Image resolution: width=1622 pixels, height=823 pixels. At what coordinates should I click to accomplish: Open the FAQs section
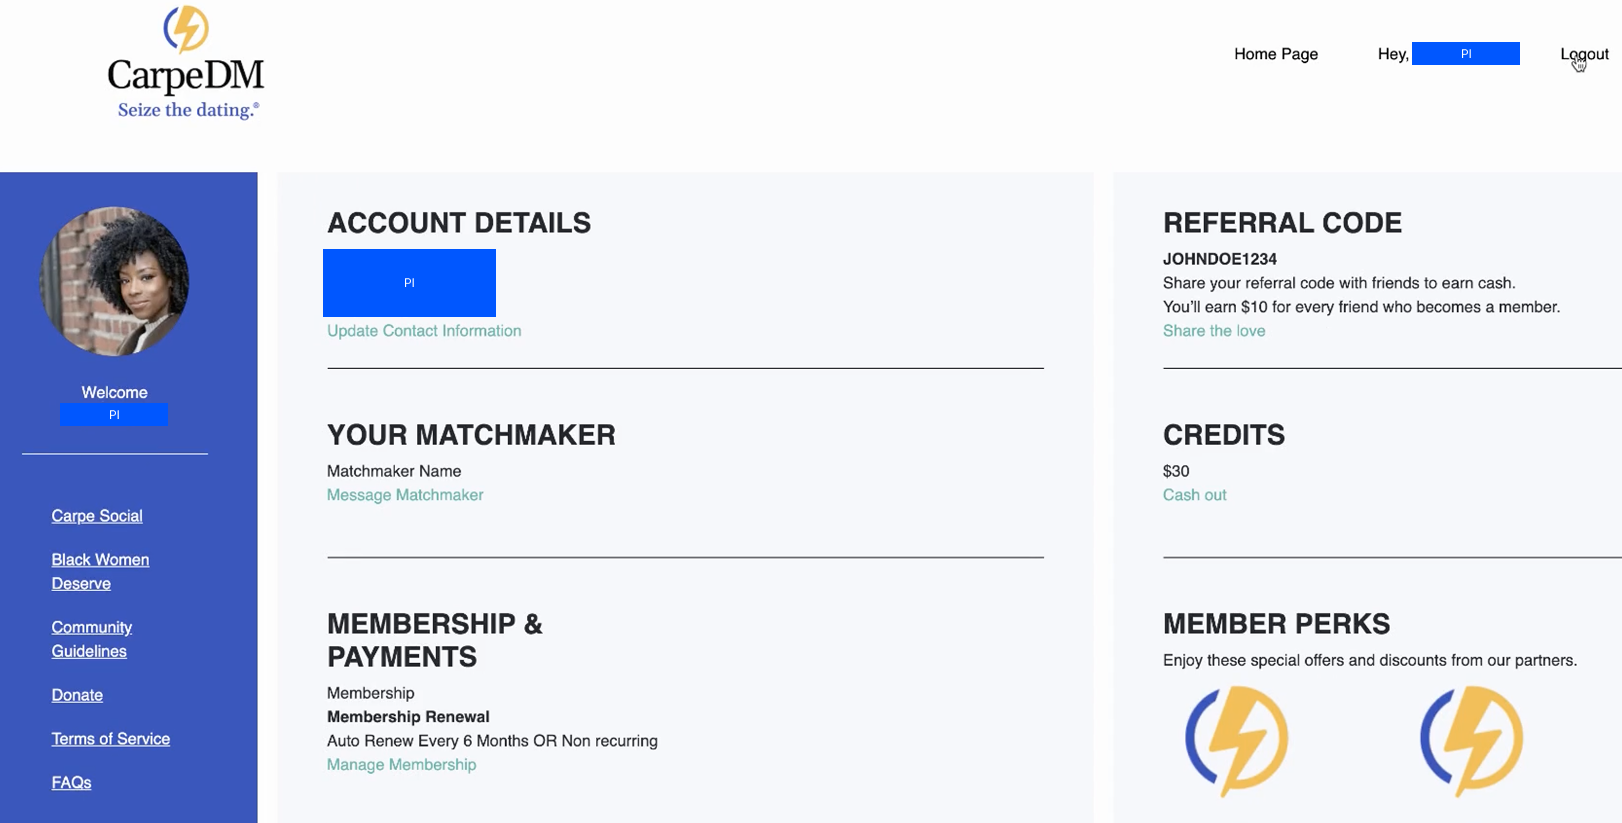click(x=70, y=782)
